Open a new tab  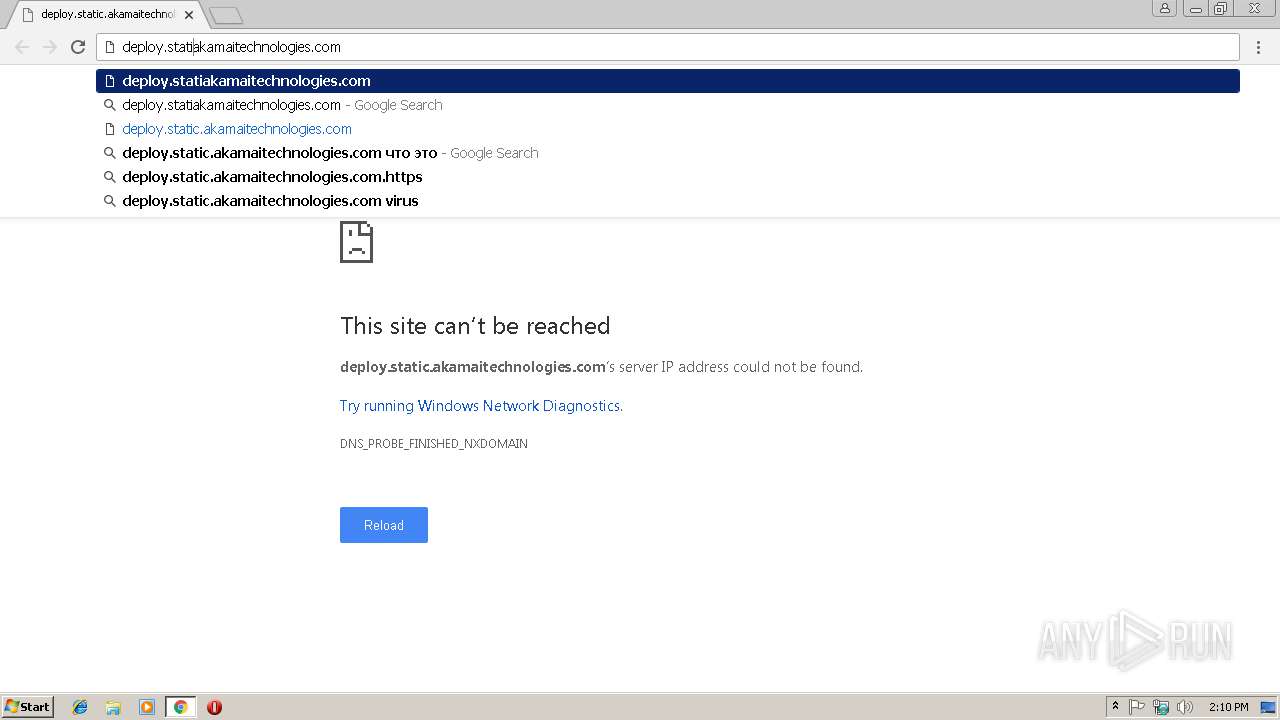coord(226,15)
